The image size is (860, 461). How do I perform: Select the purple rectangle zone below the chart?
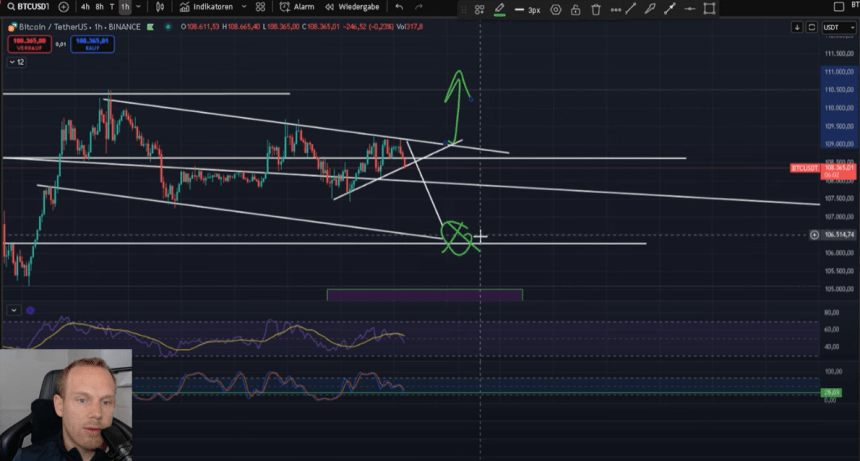click(x=425, y=295)
